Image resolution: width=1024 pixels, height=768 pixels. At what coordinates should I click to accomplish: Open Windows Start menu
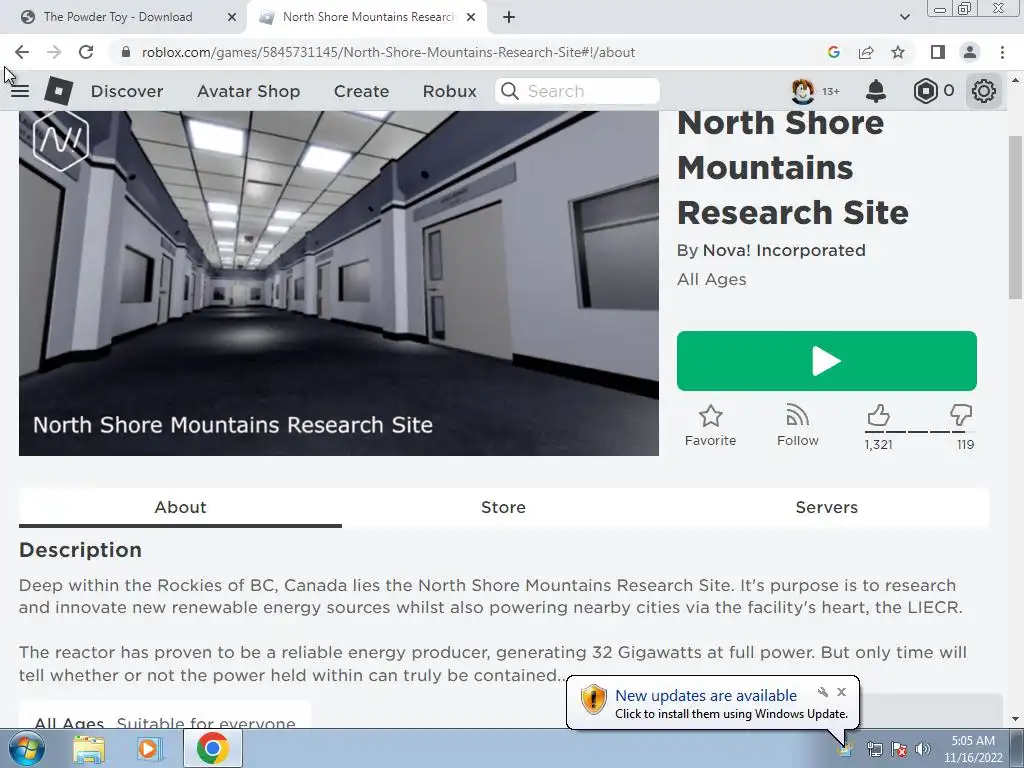27,748
